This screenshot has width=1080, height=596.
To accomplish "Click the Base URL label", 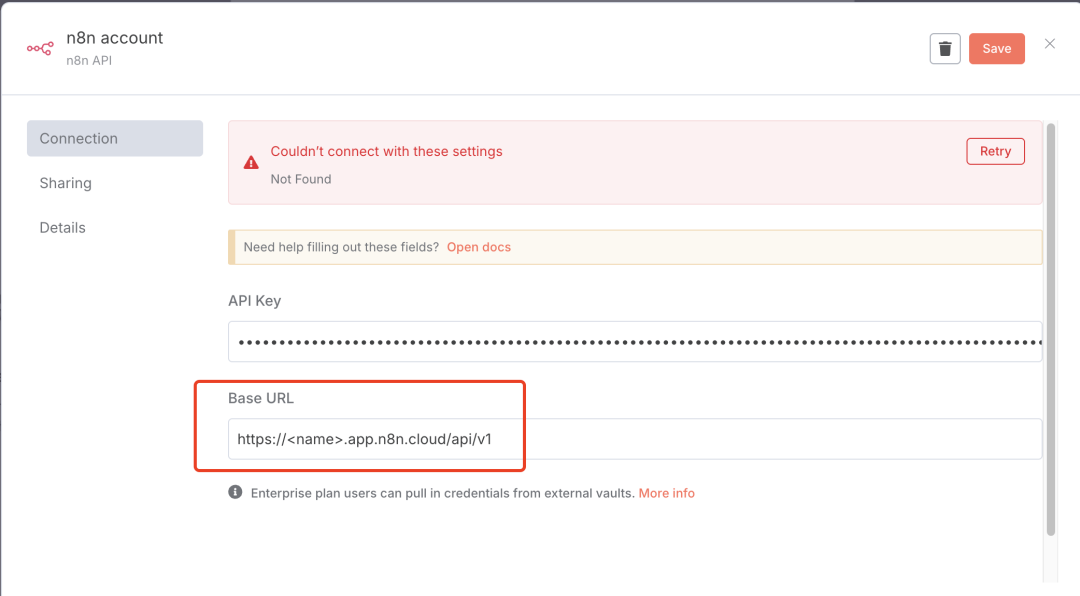I will point(260,398).
